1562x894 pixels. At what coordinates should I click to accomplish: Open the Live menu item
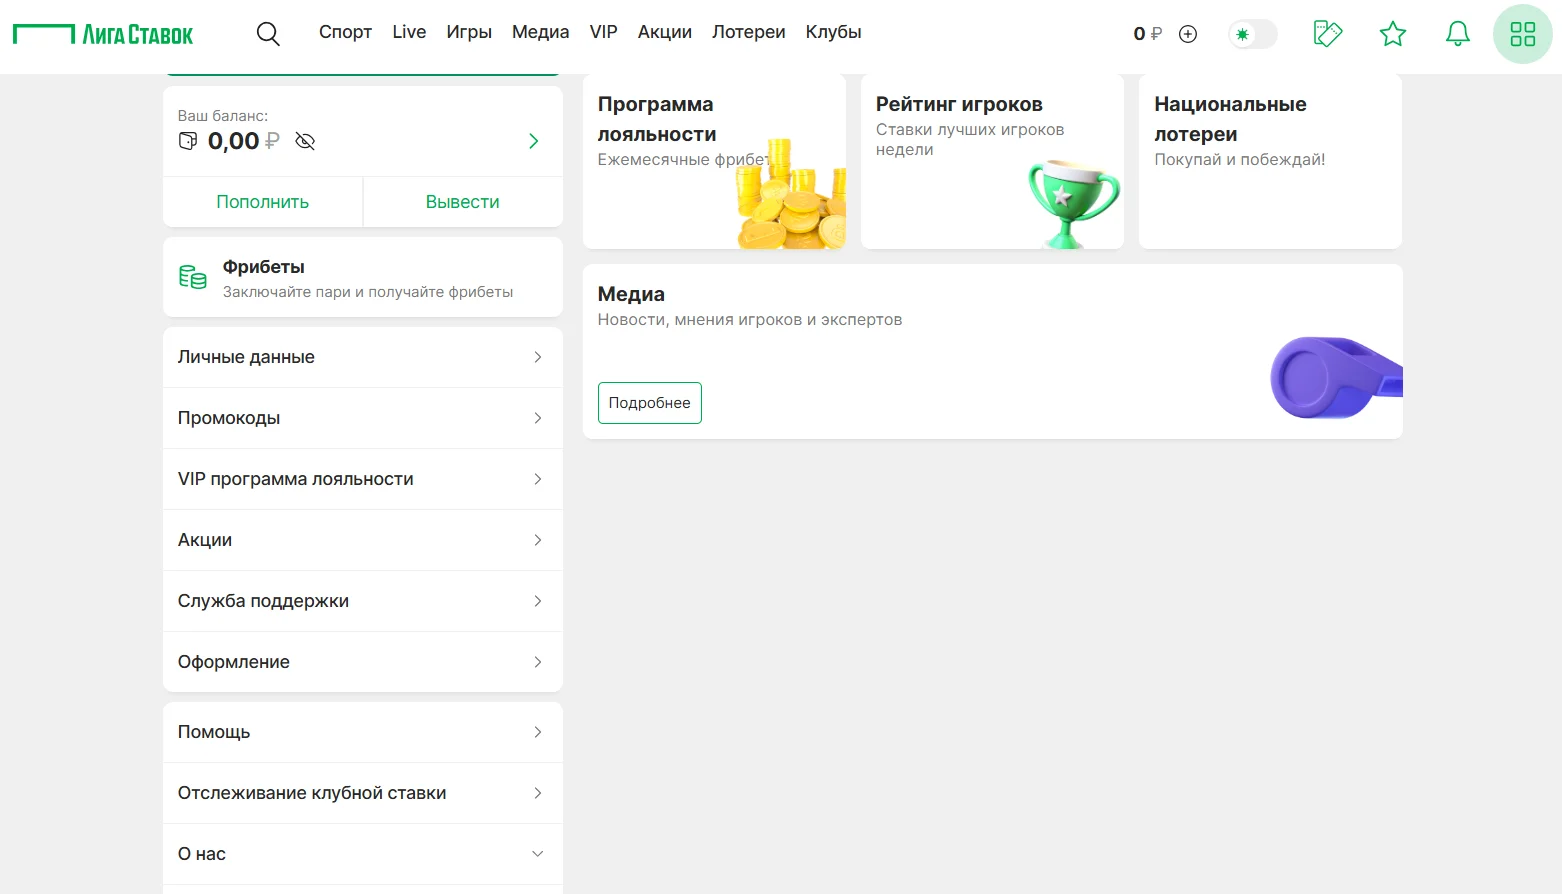[x=409, y=32]
